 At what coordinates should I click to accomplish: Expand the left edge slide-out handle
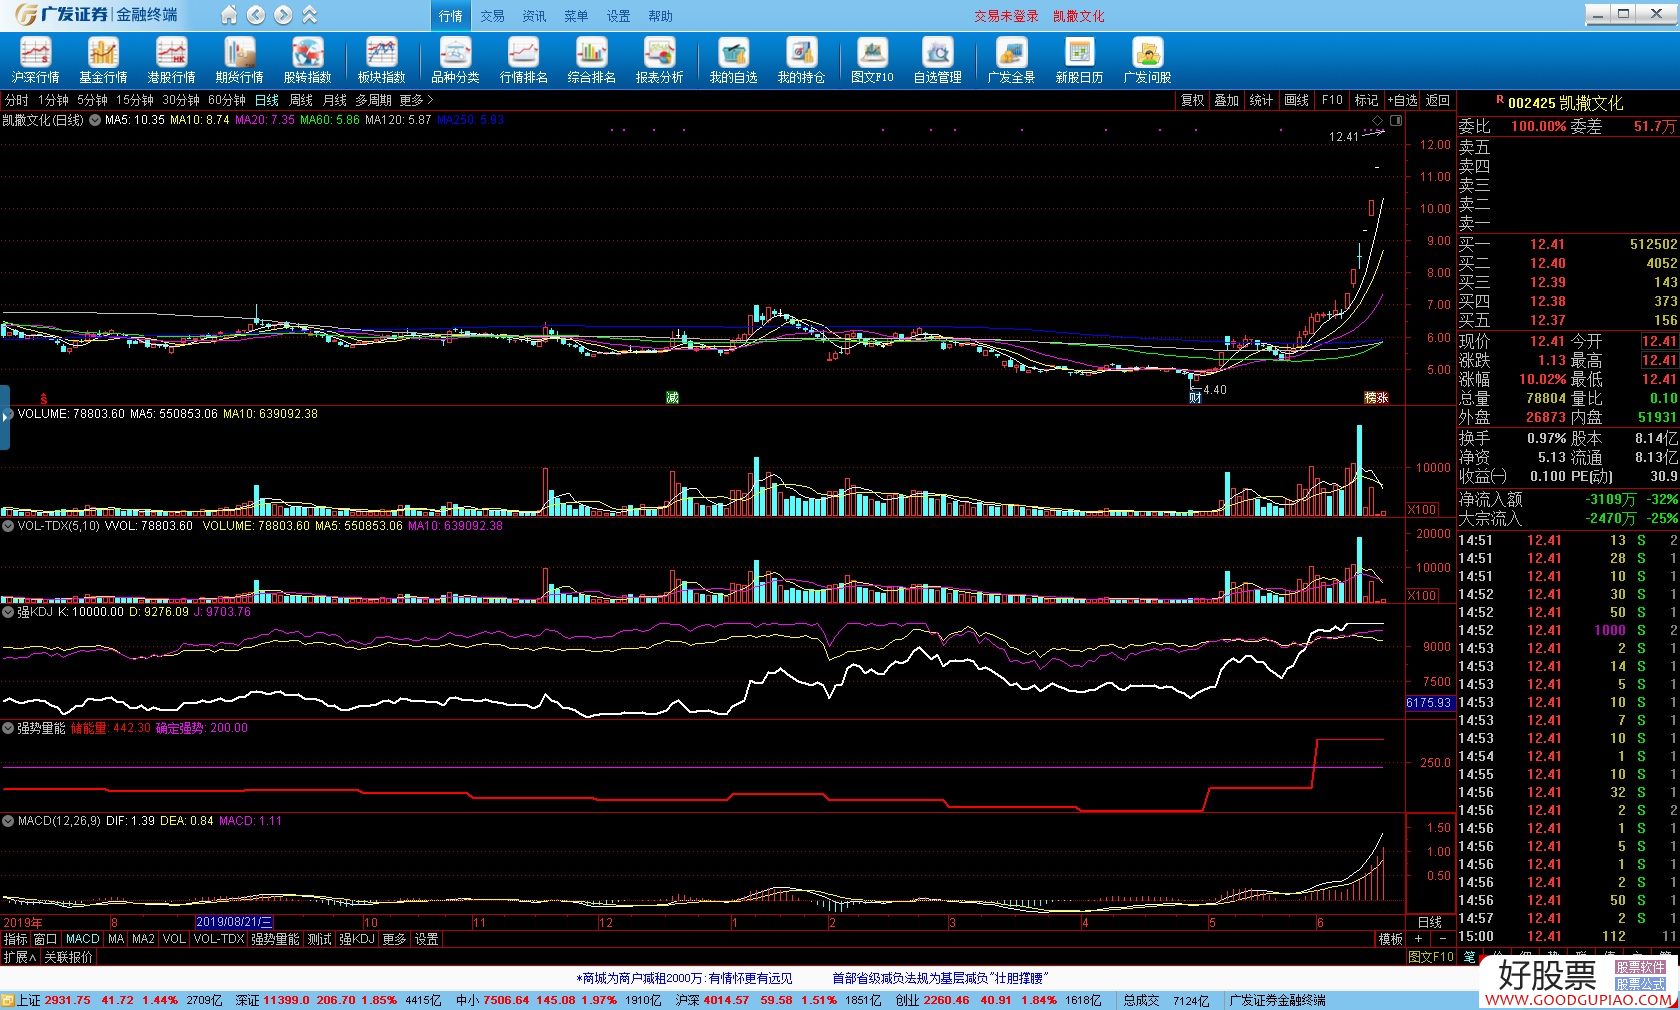(5, 417)
